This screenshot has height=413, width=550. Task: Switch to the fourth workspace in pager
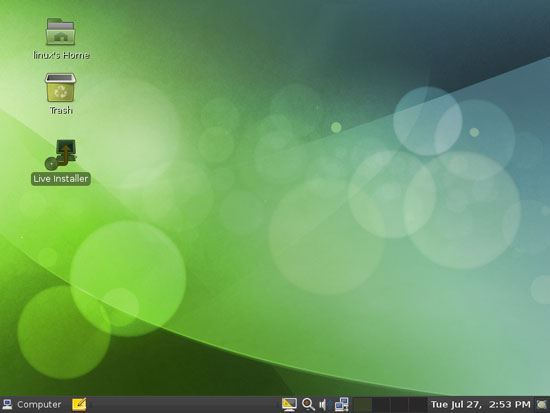tap(418, 405)
